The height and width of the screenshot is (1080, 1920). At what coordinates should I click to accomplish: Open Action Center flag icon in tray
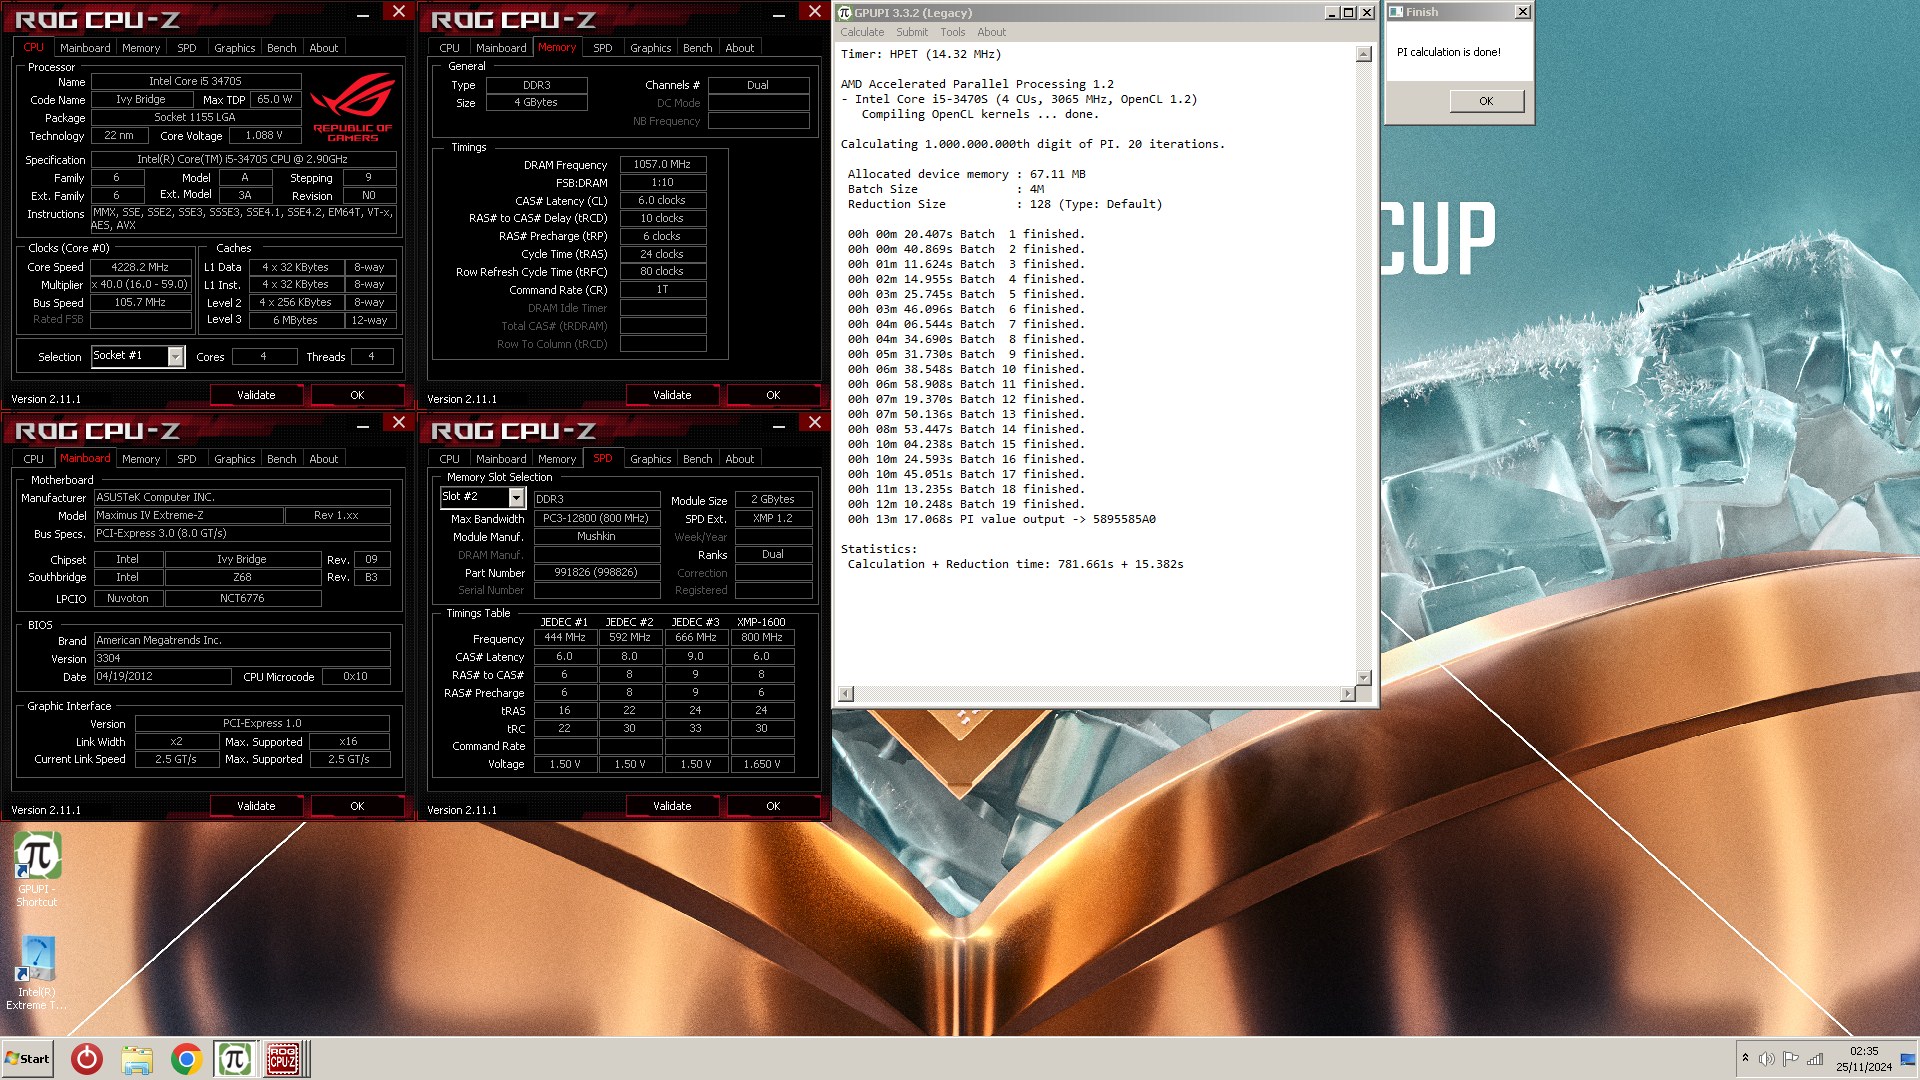[x=1790, y=1058]
